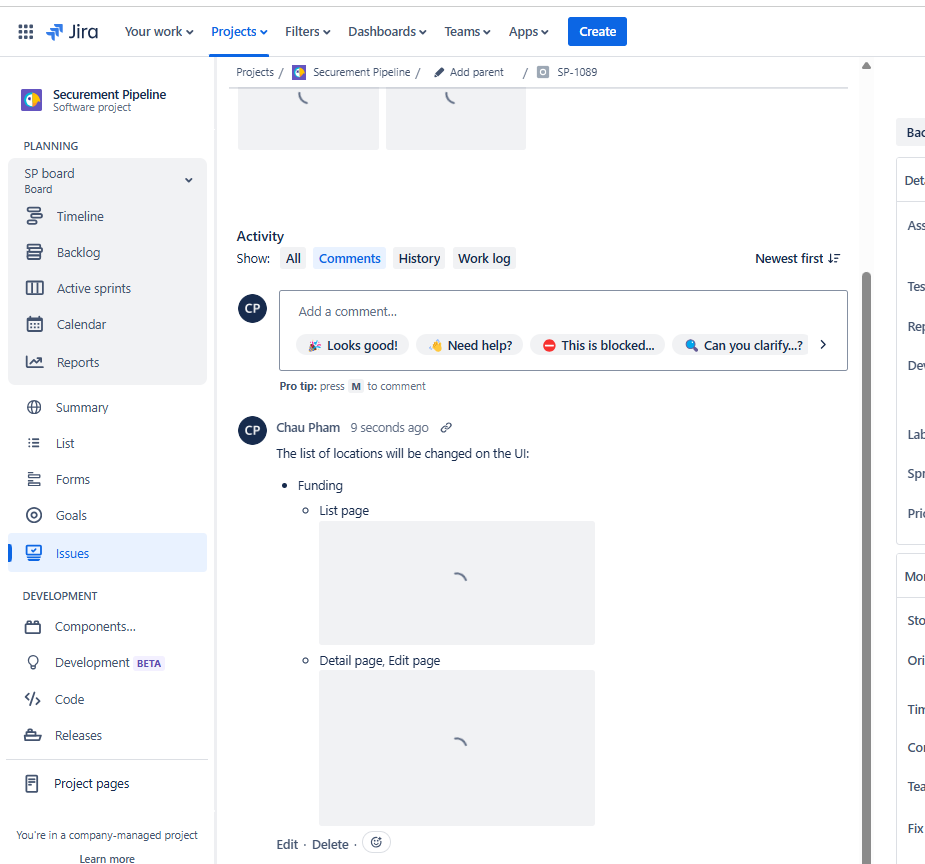
Task: Click the Securement Pipeline project avatar in sidebar
Action: tap(31, 100)
